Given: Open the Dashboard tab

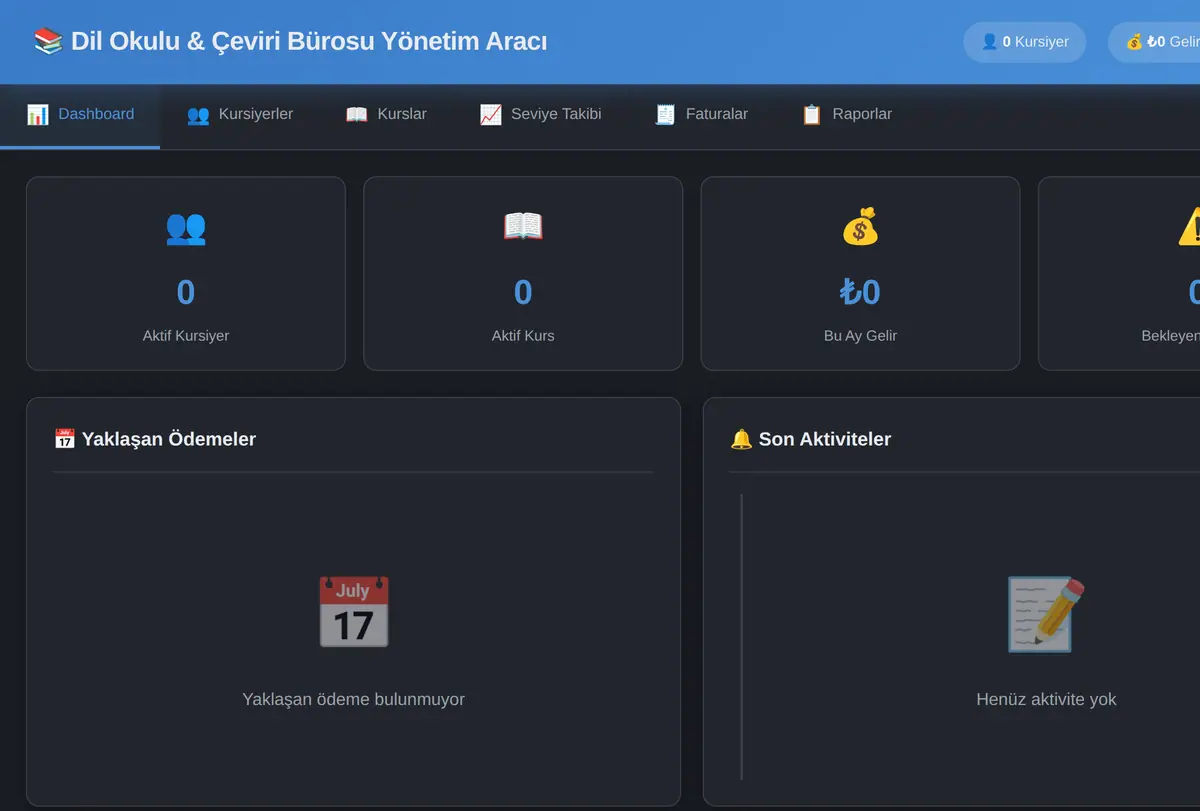Looking at the screenshot, I should (x=80, y=115).
